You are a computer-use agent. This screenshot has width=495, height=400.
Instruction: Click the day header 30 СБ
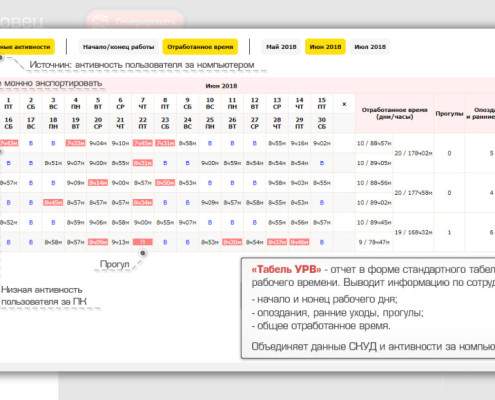[x=322, y=123]
